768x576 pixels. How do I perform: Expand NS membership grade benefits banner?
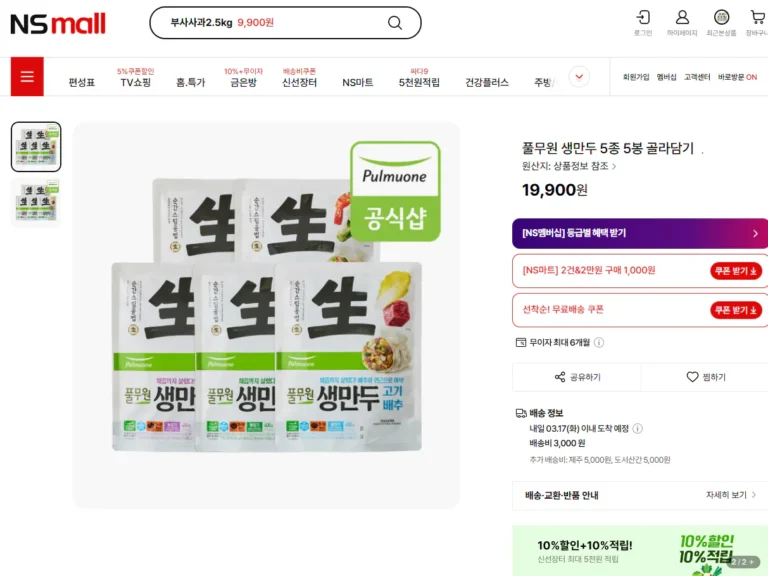640,233
